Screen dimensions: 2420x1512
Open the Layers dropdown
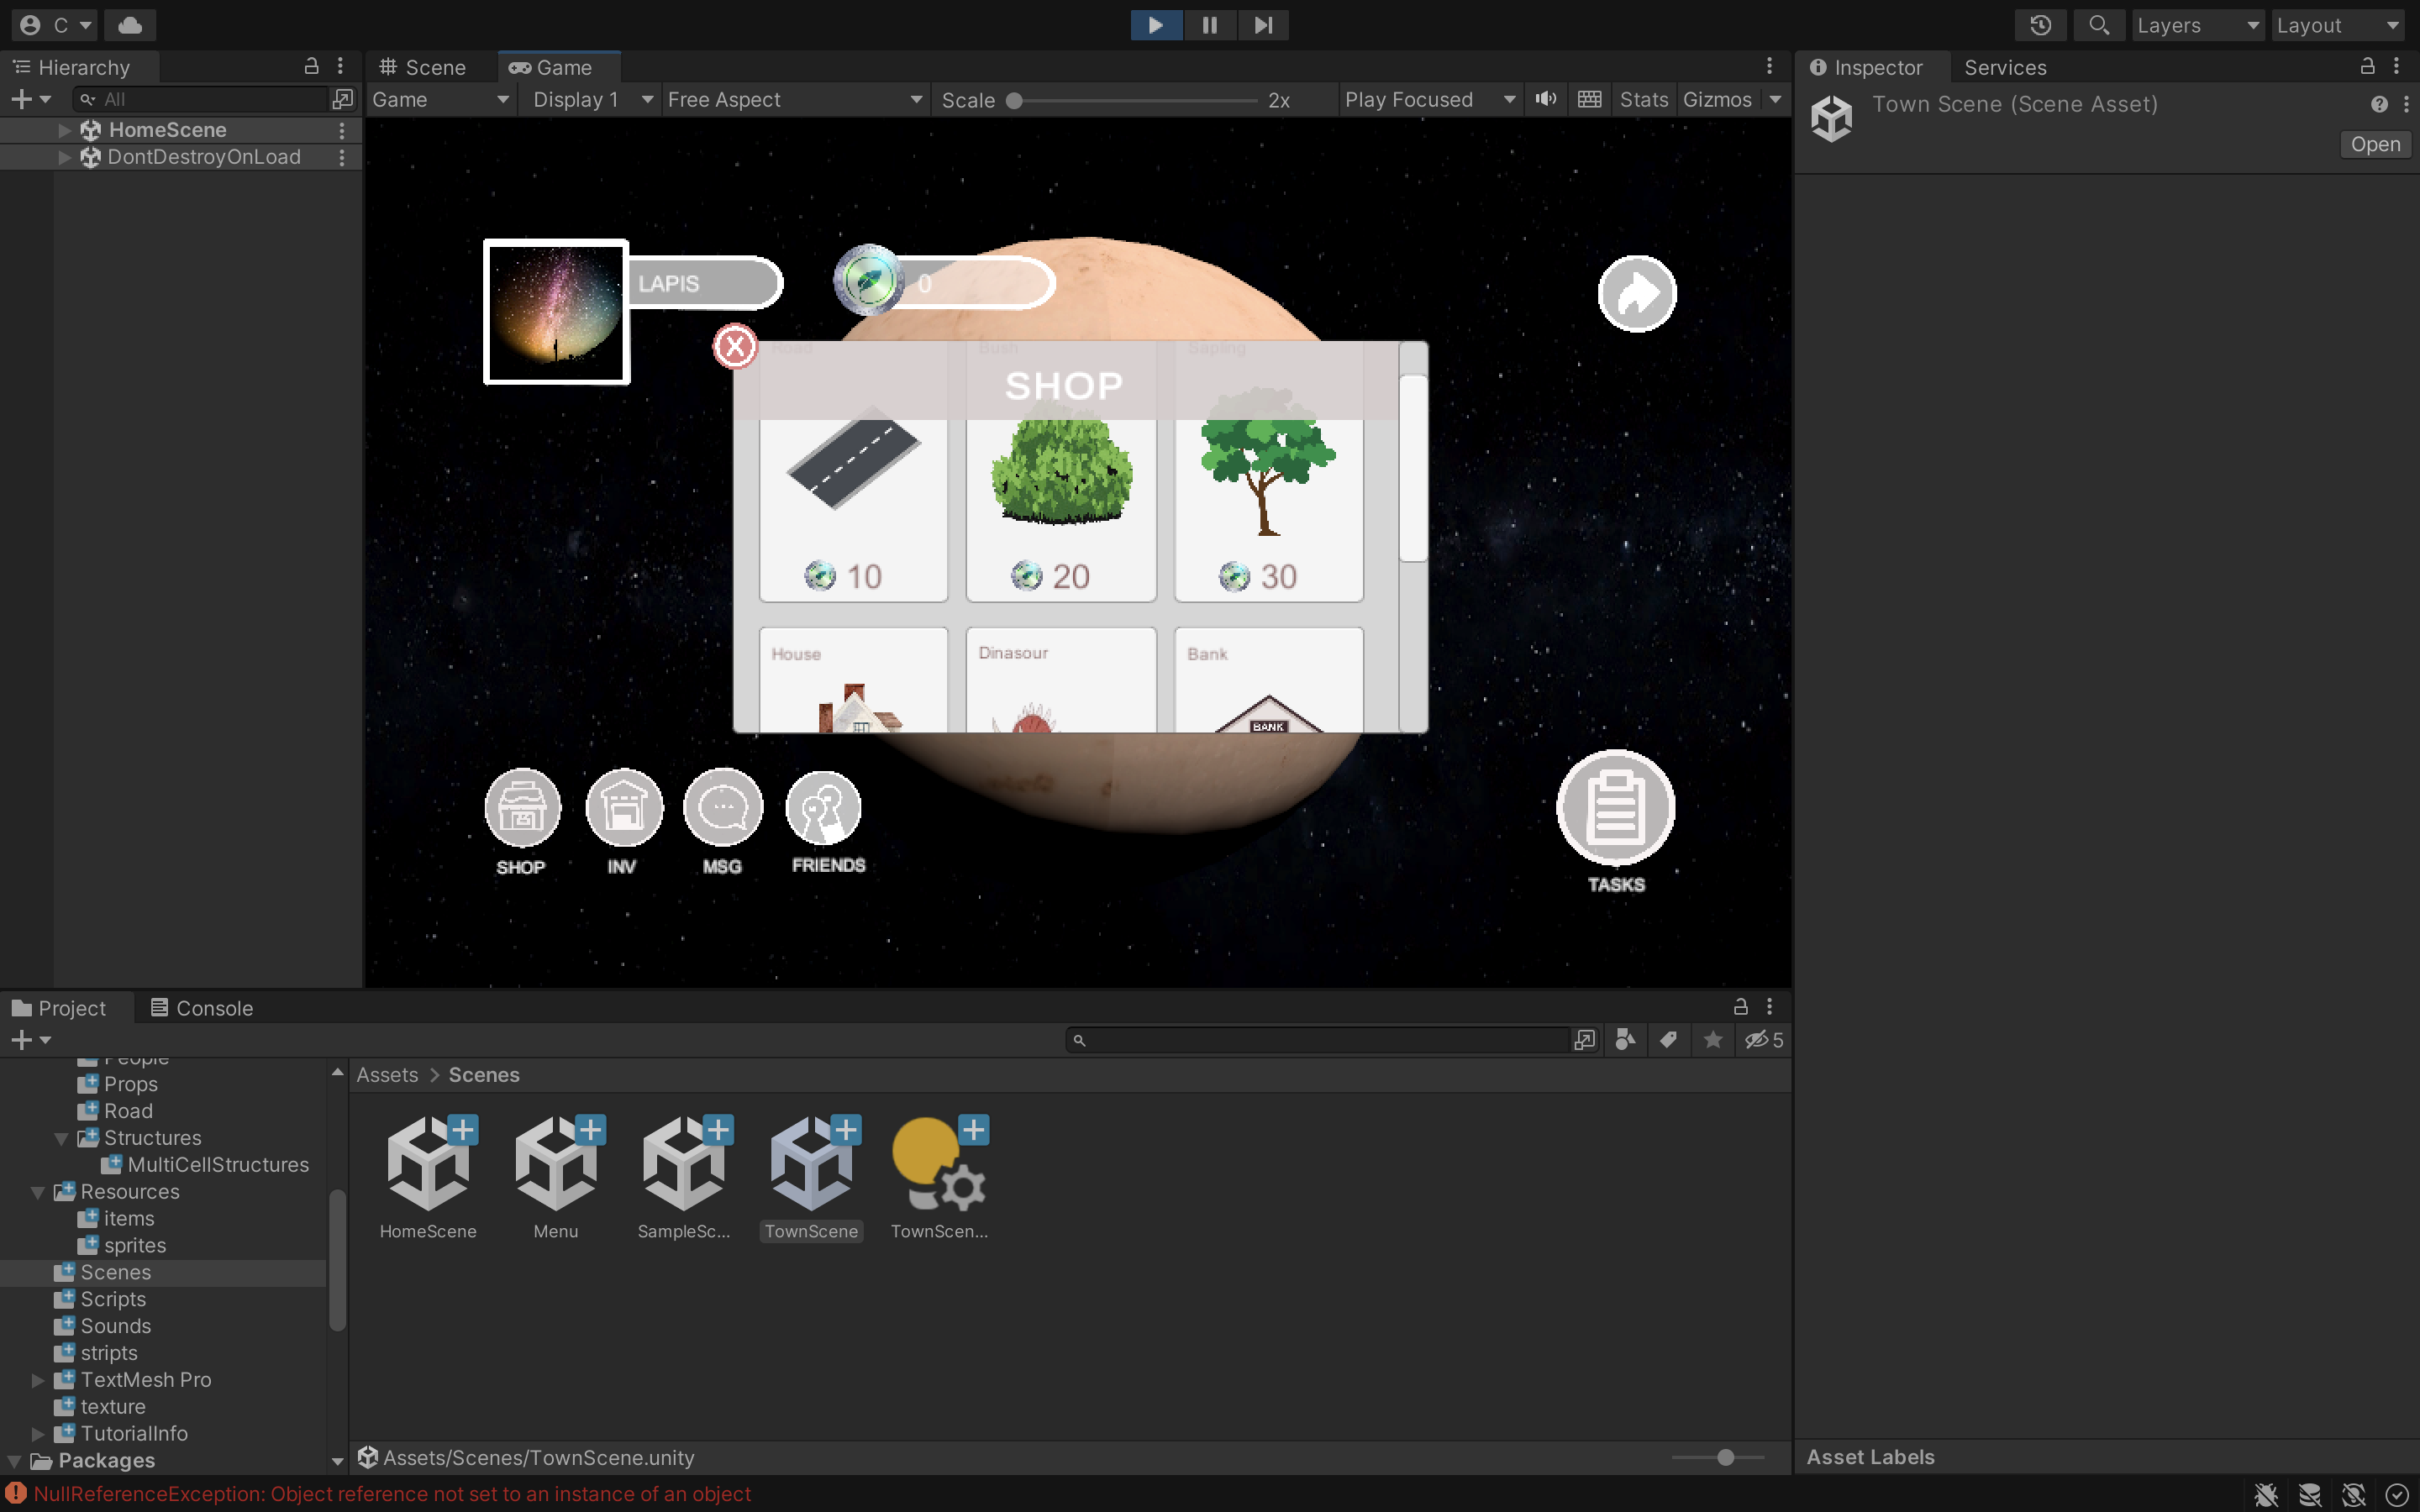pos(2198,25)
